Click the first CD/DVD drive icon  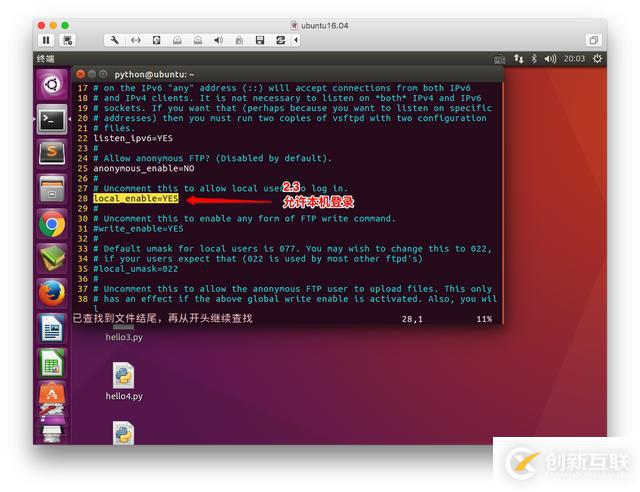[x=177, y=40]
